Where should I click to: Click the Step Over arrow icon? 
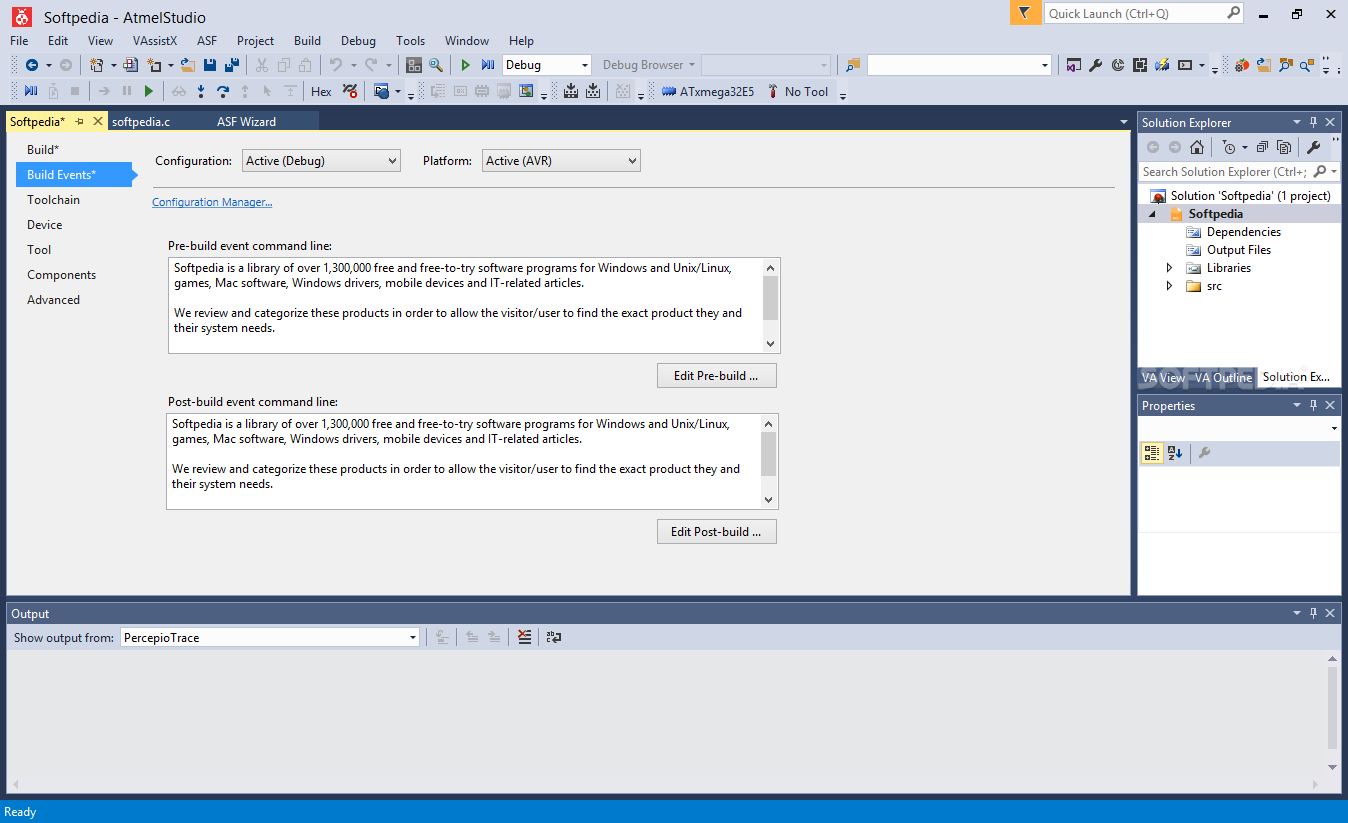(223, 91)
